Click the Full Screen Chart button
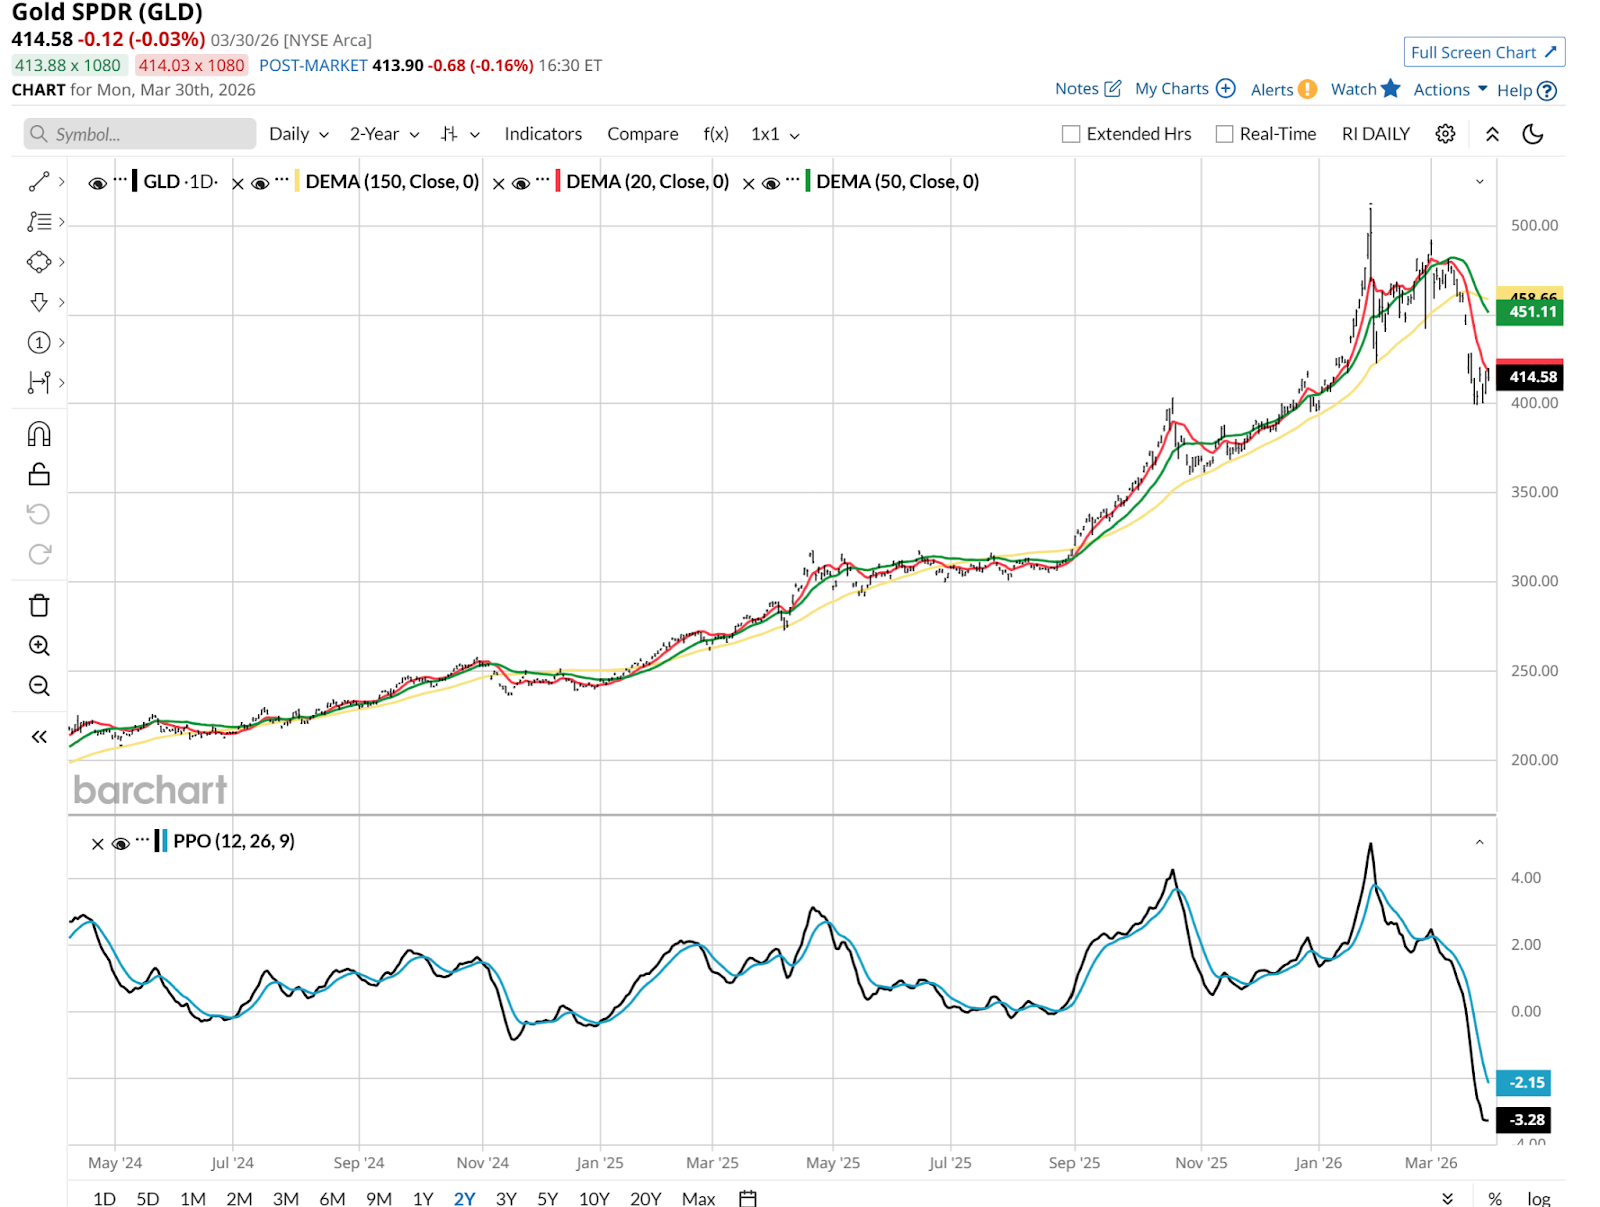Screen dimensions: 1600x1207 click(1483, 52)
